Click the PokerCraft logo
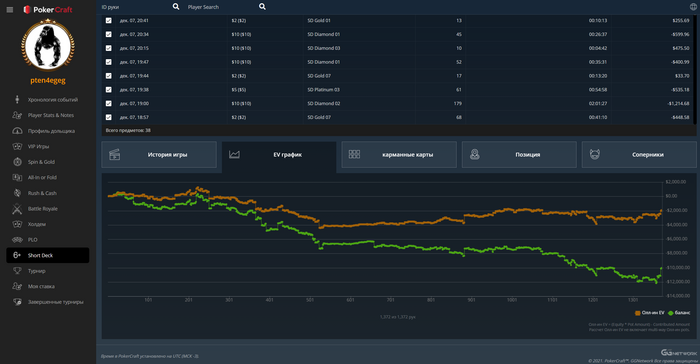Screen dimensions: 700x364 tap(48, 9)
